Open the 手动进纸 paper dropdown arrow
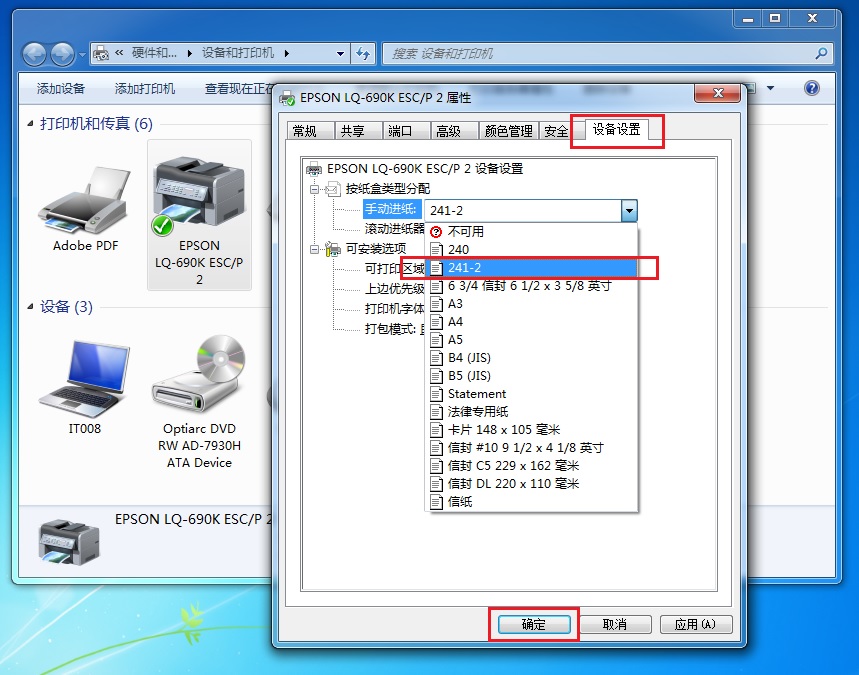The image size is (859, 675). (629, 210)
